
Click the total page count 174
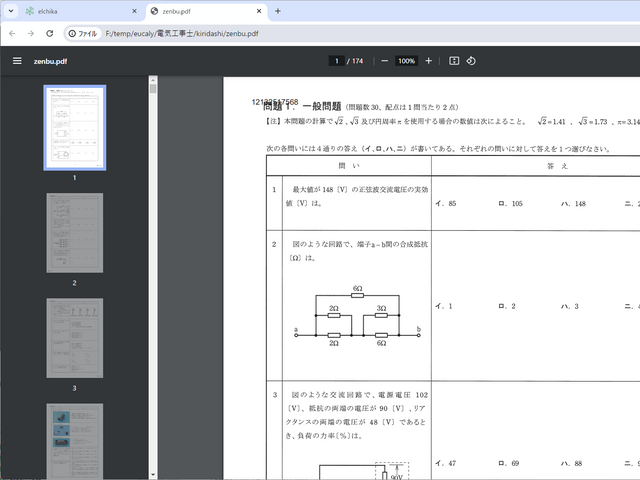tap(358, 61)
